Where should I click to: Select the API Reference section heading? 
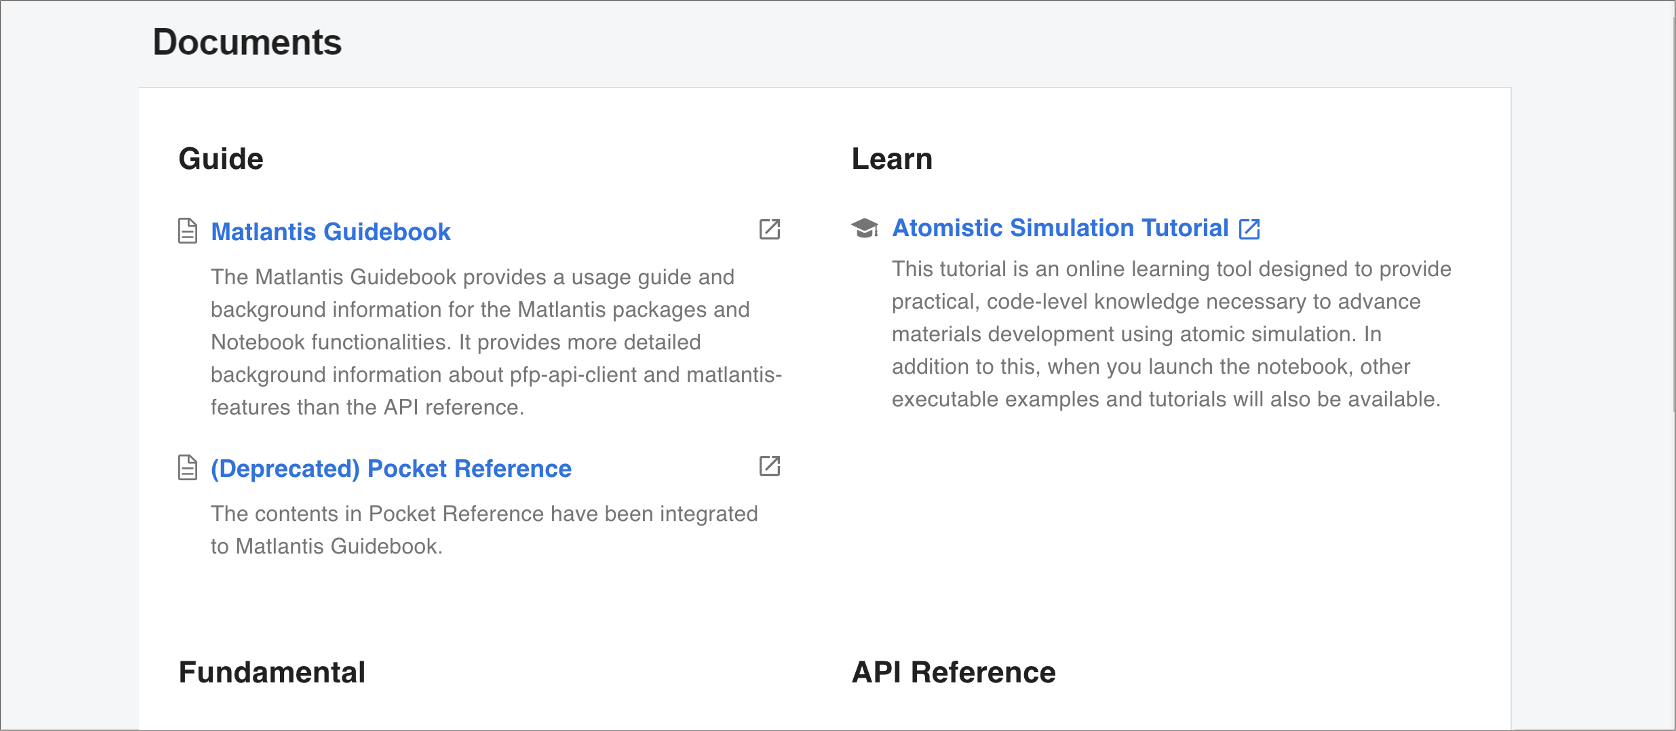[x=953, y=672]
